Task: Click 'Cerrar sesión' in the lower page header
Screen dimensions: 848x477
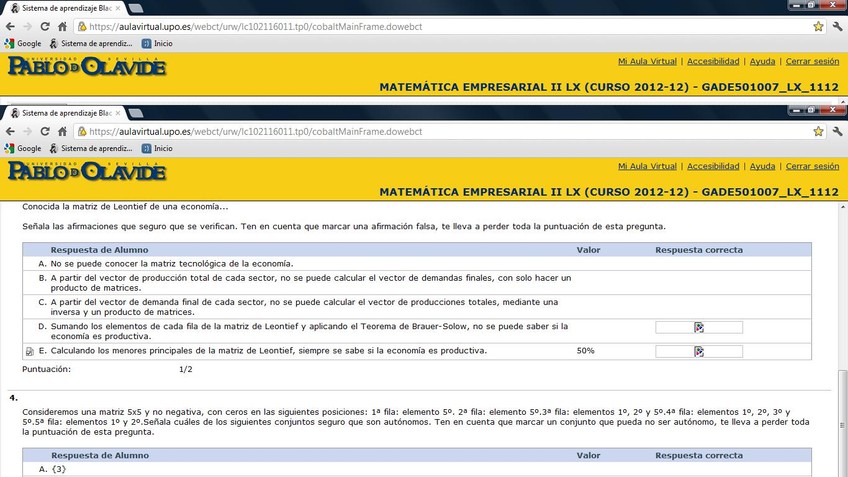Action: 812,166
